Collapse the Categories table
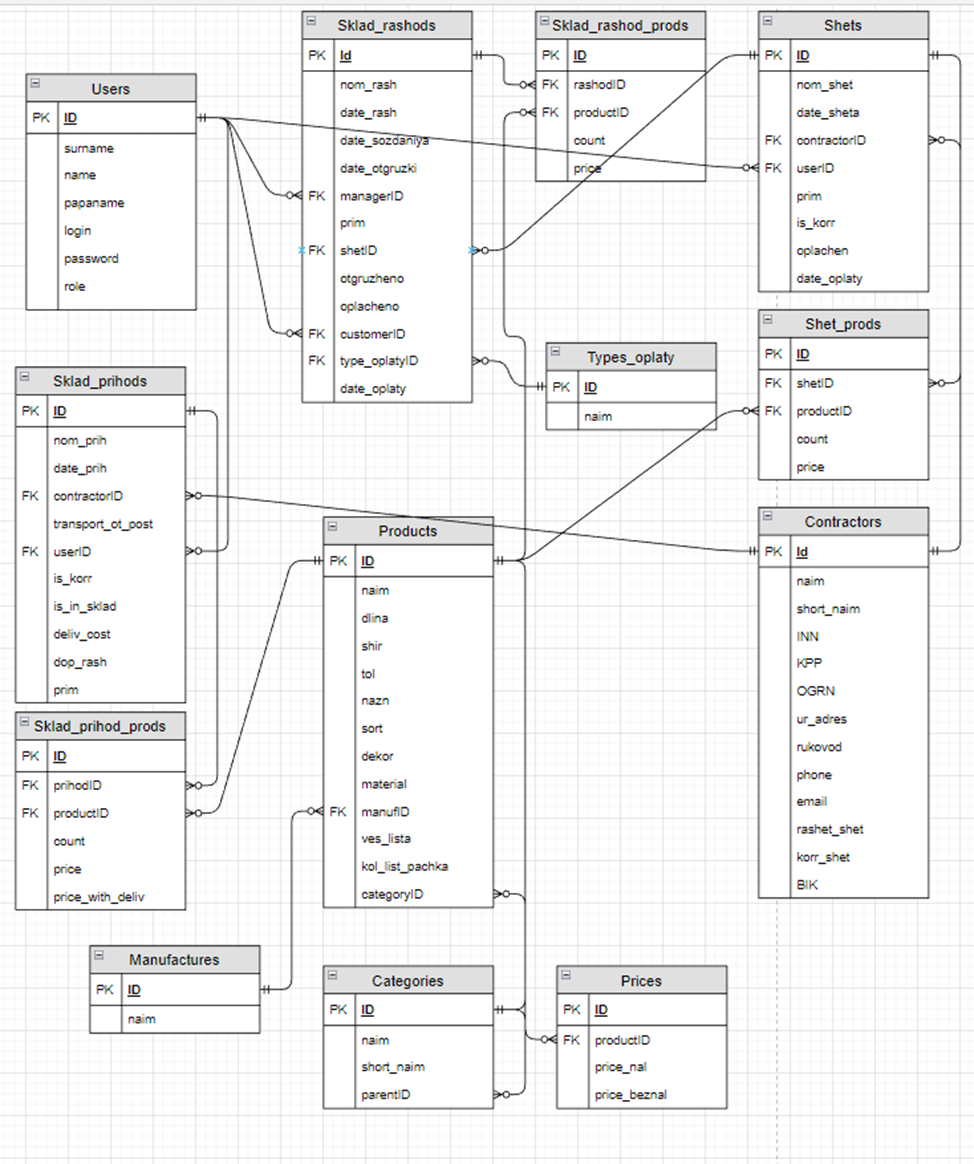The image size is (974, 1164). [x=333, y=975]
